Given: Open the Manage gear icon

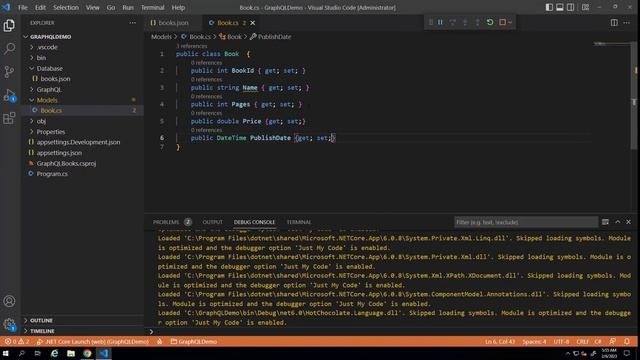Looking at the screenshot, I should click(x=9, y=324).
